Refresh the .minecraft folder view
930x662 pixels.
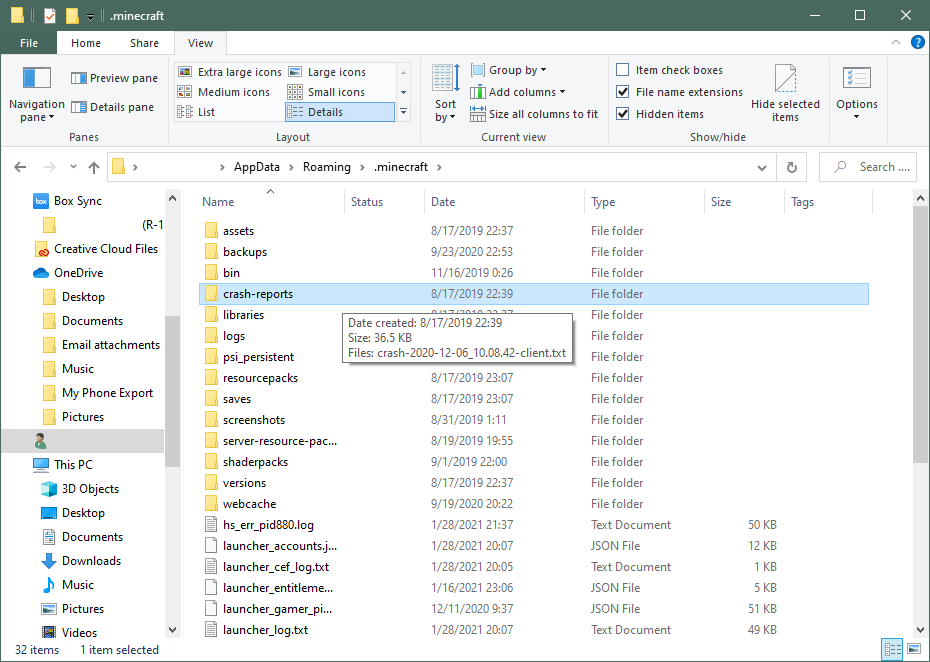point(791,167)
